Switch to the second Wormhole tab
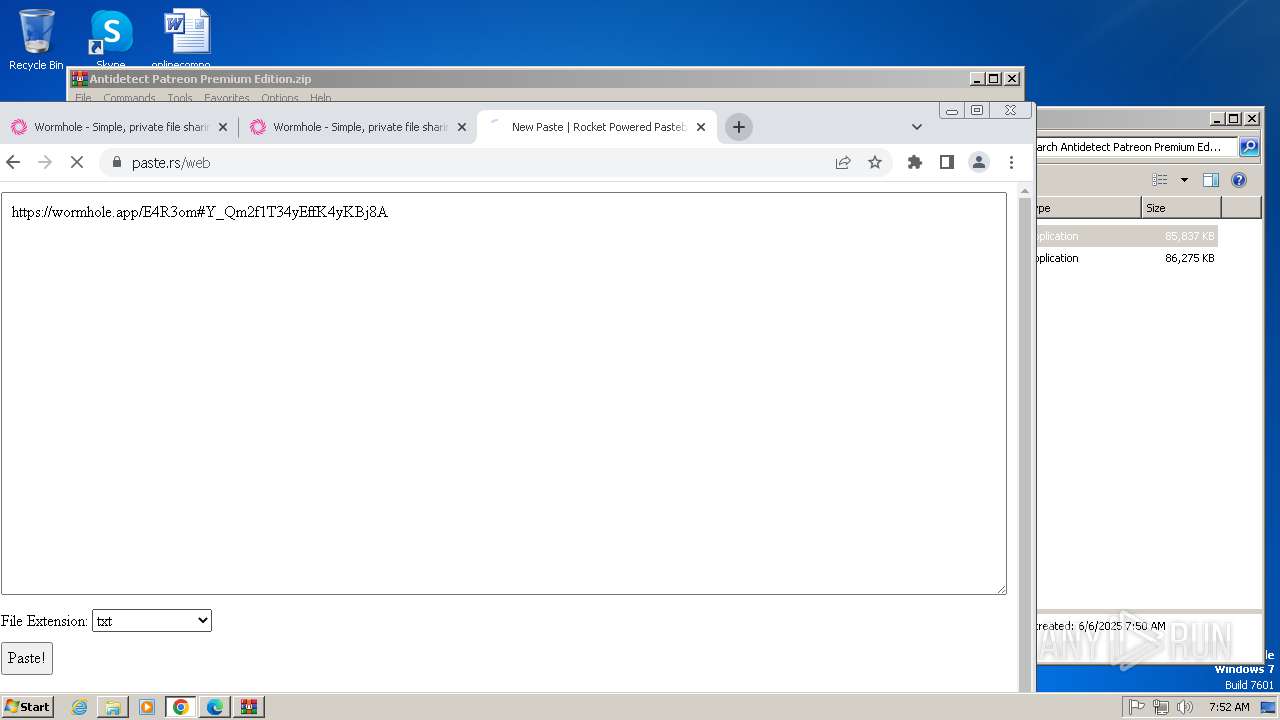 [x=358, y=127]
